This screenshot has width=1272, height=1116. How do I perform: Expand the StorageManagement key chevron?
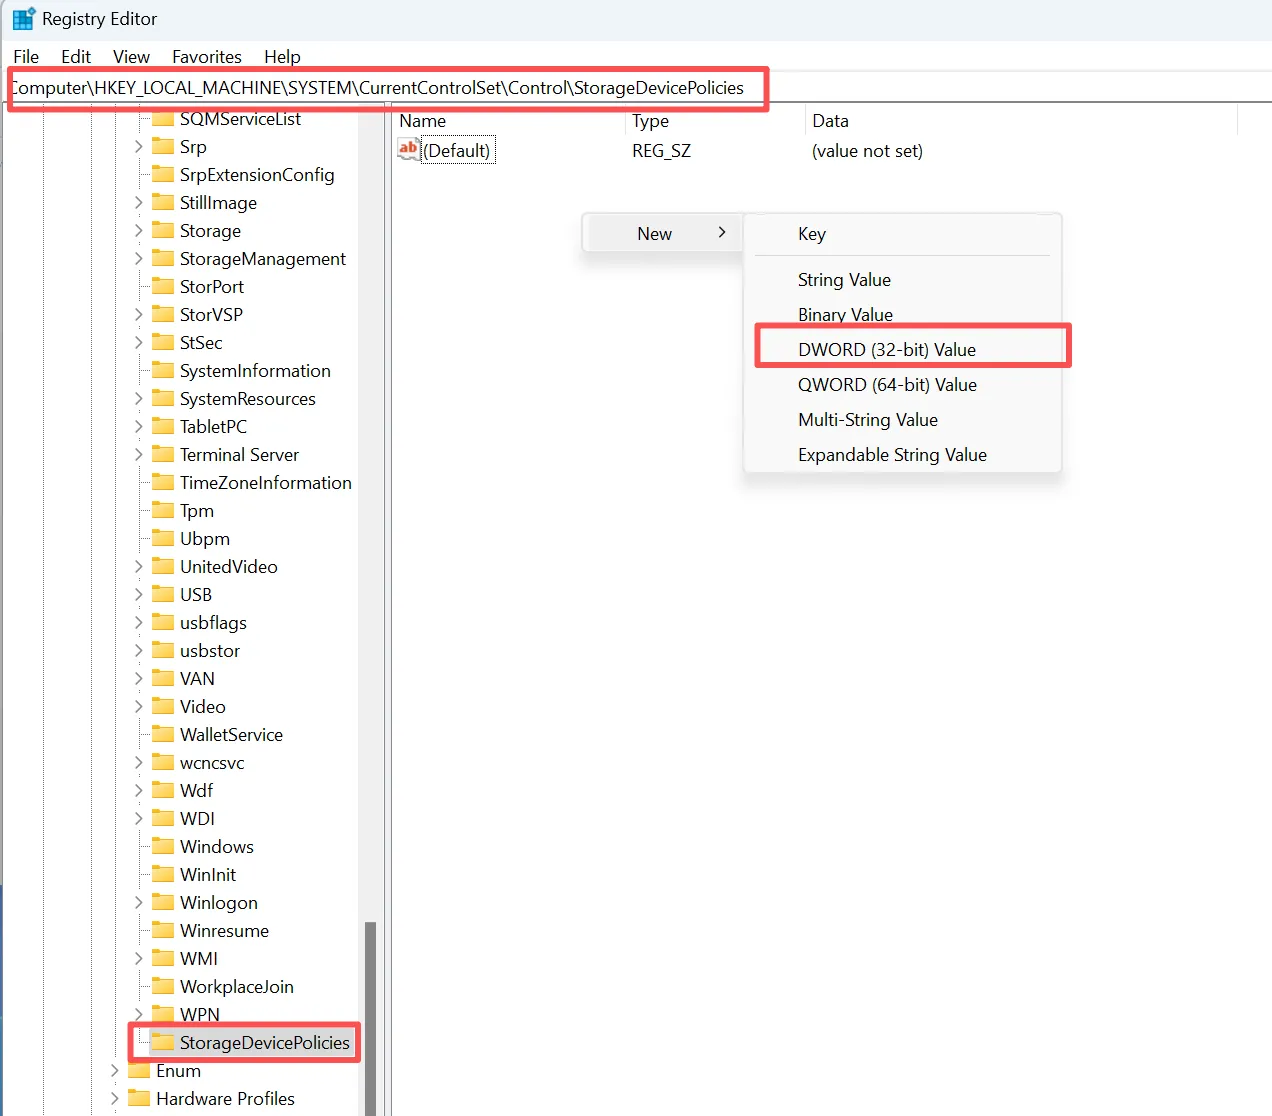point(138,258)
